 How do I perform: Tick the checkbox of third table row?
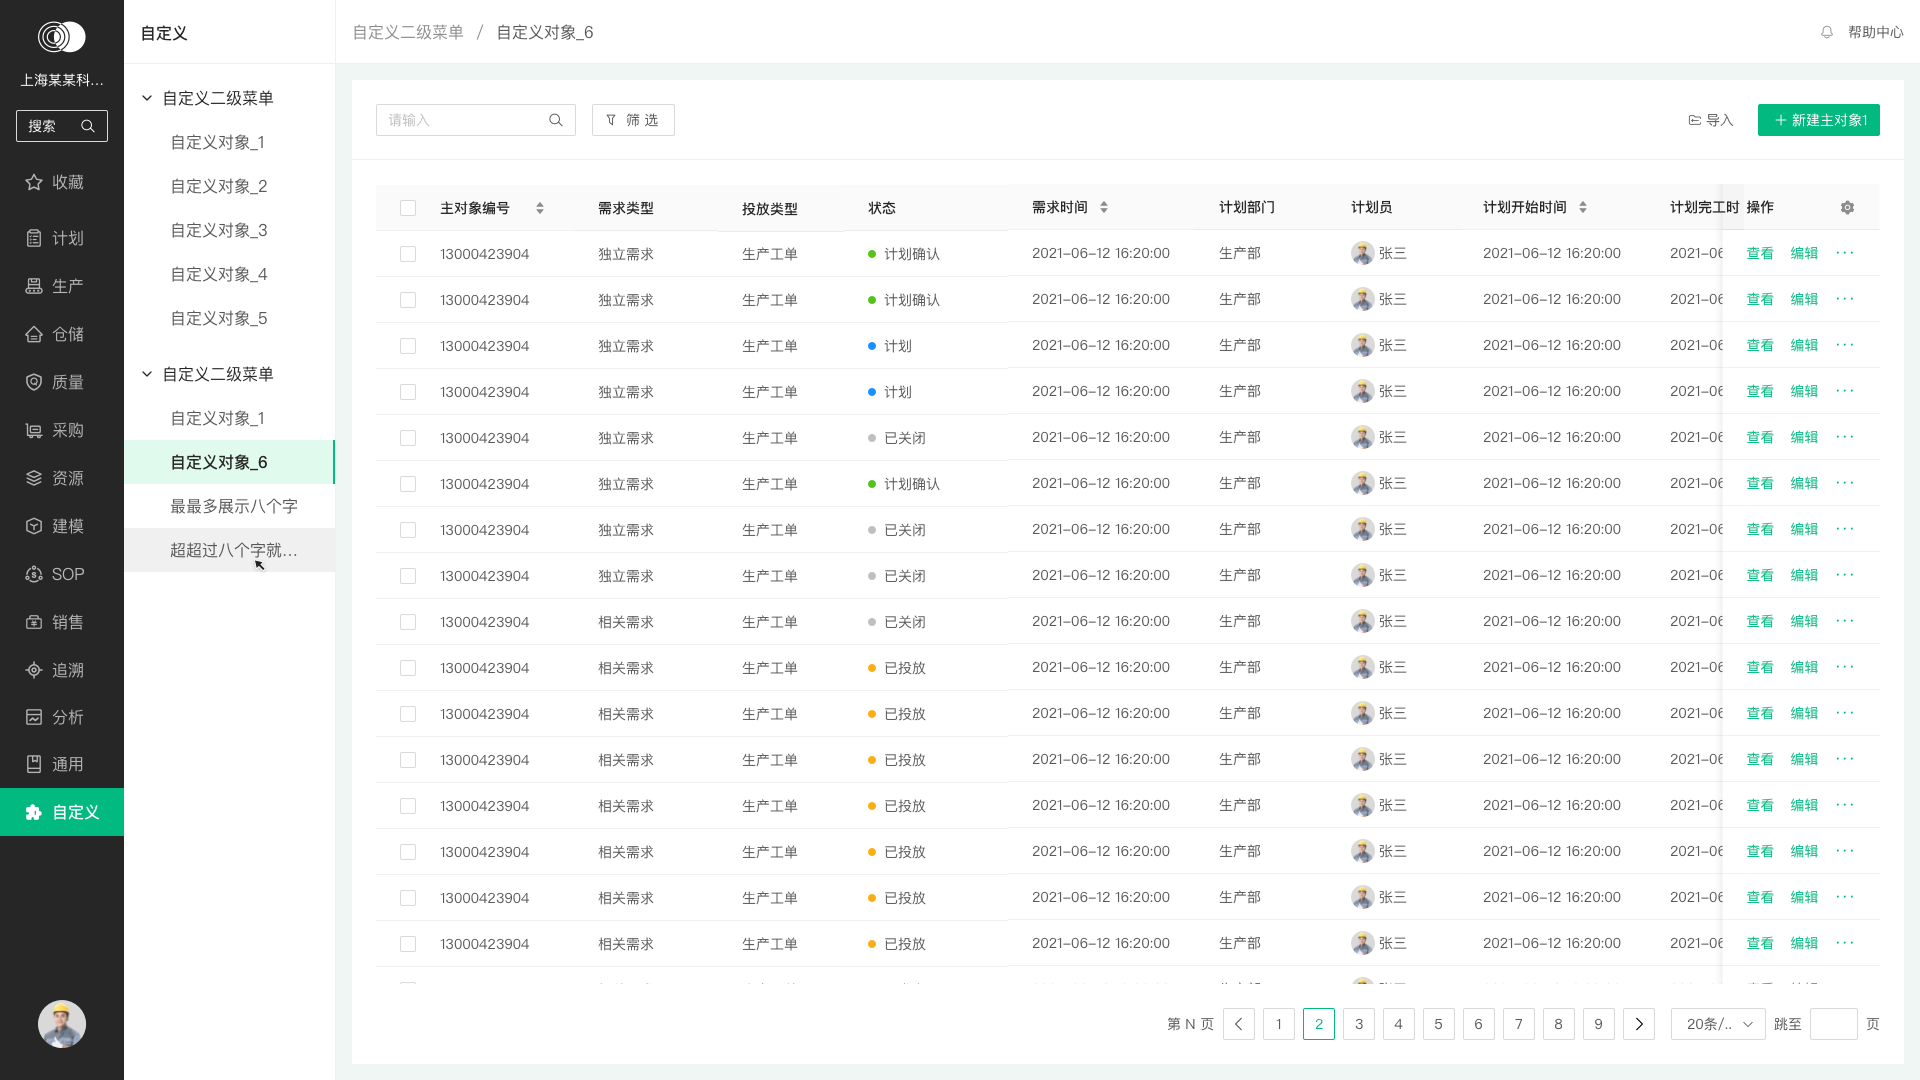[x=408, y=346]
